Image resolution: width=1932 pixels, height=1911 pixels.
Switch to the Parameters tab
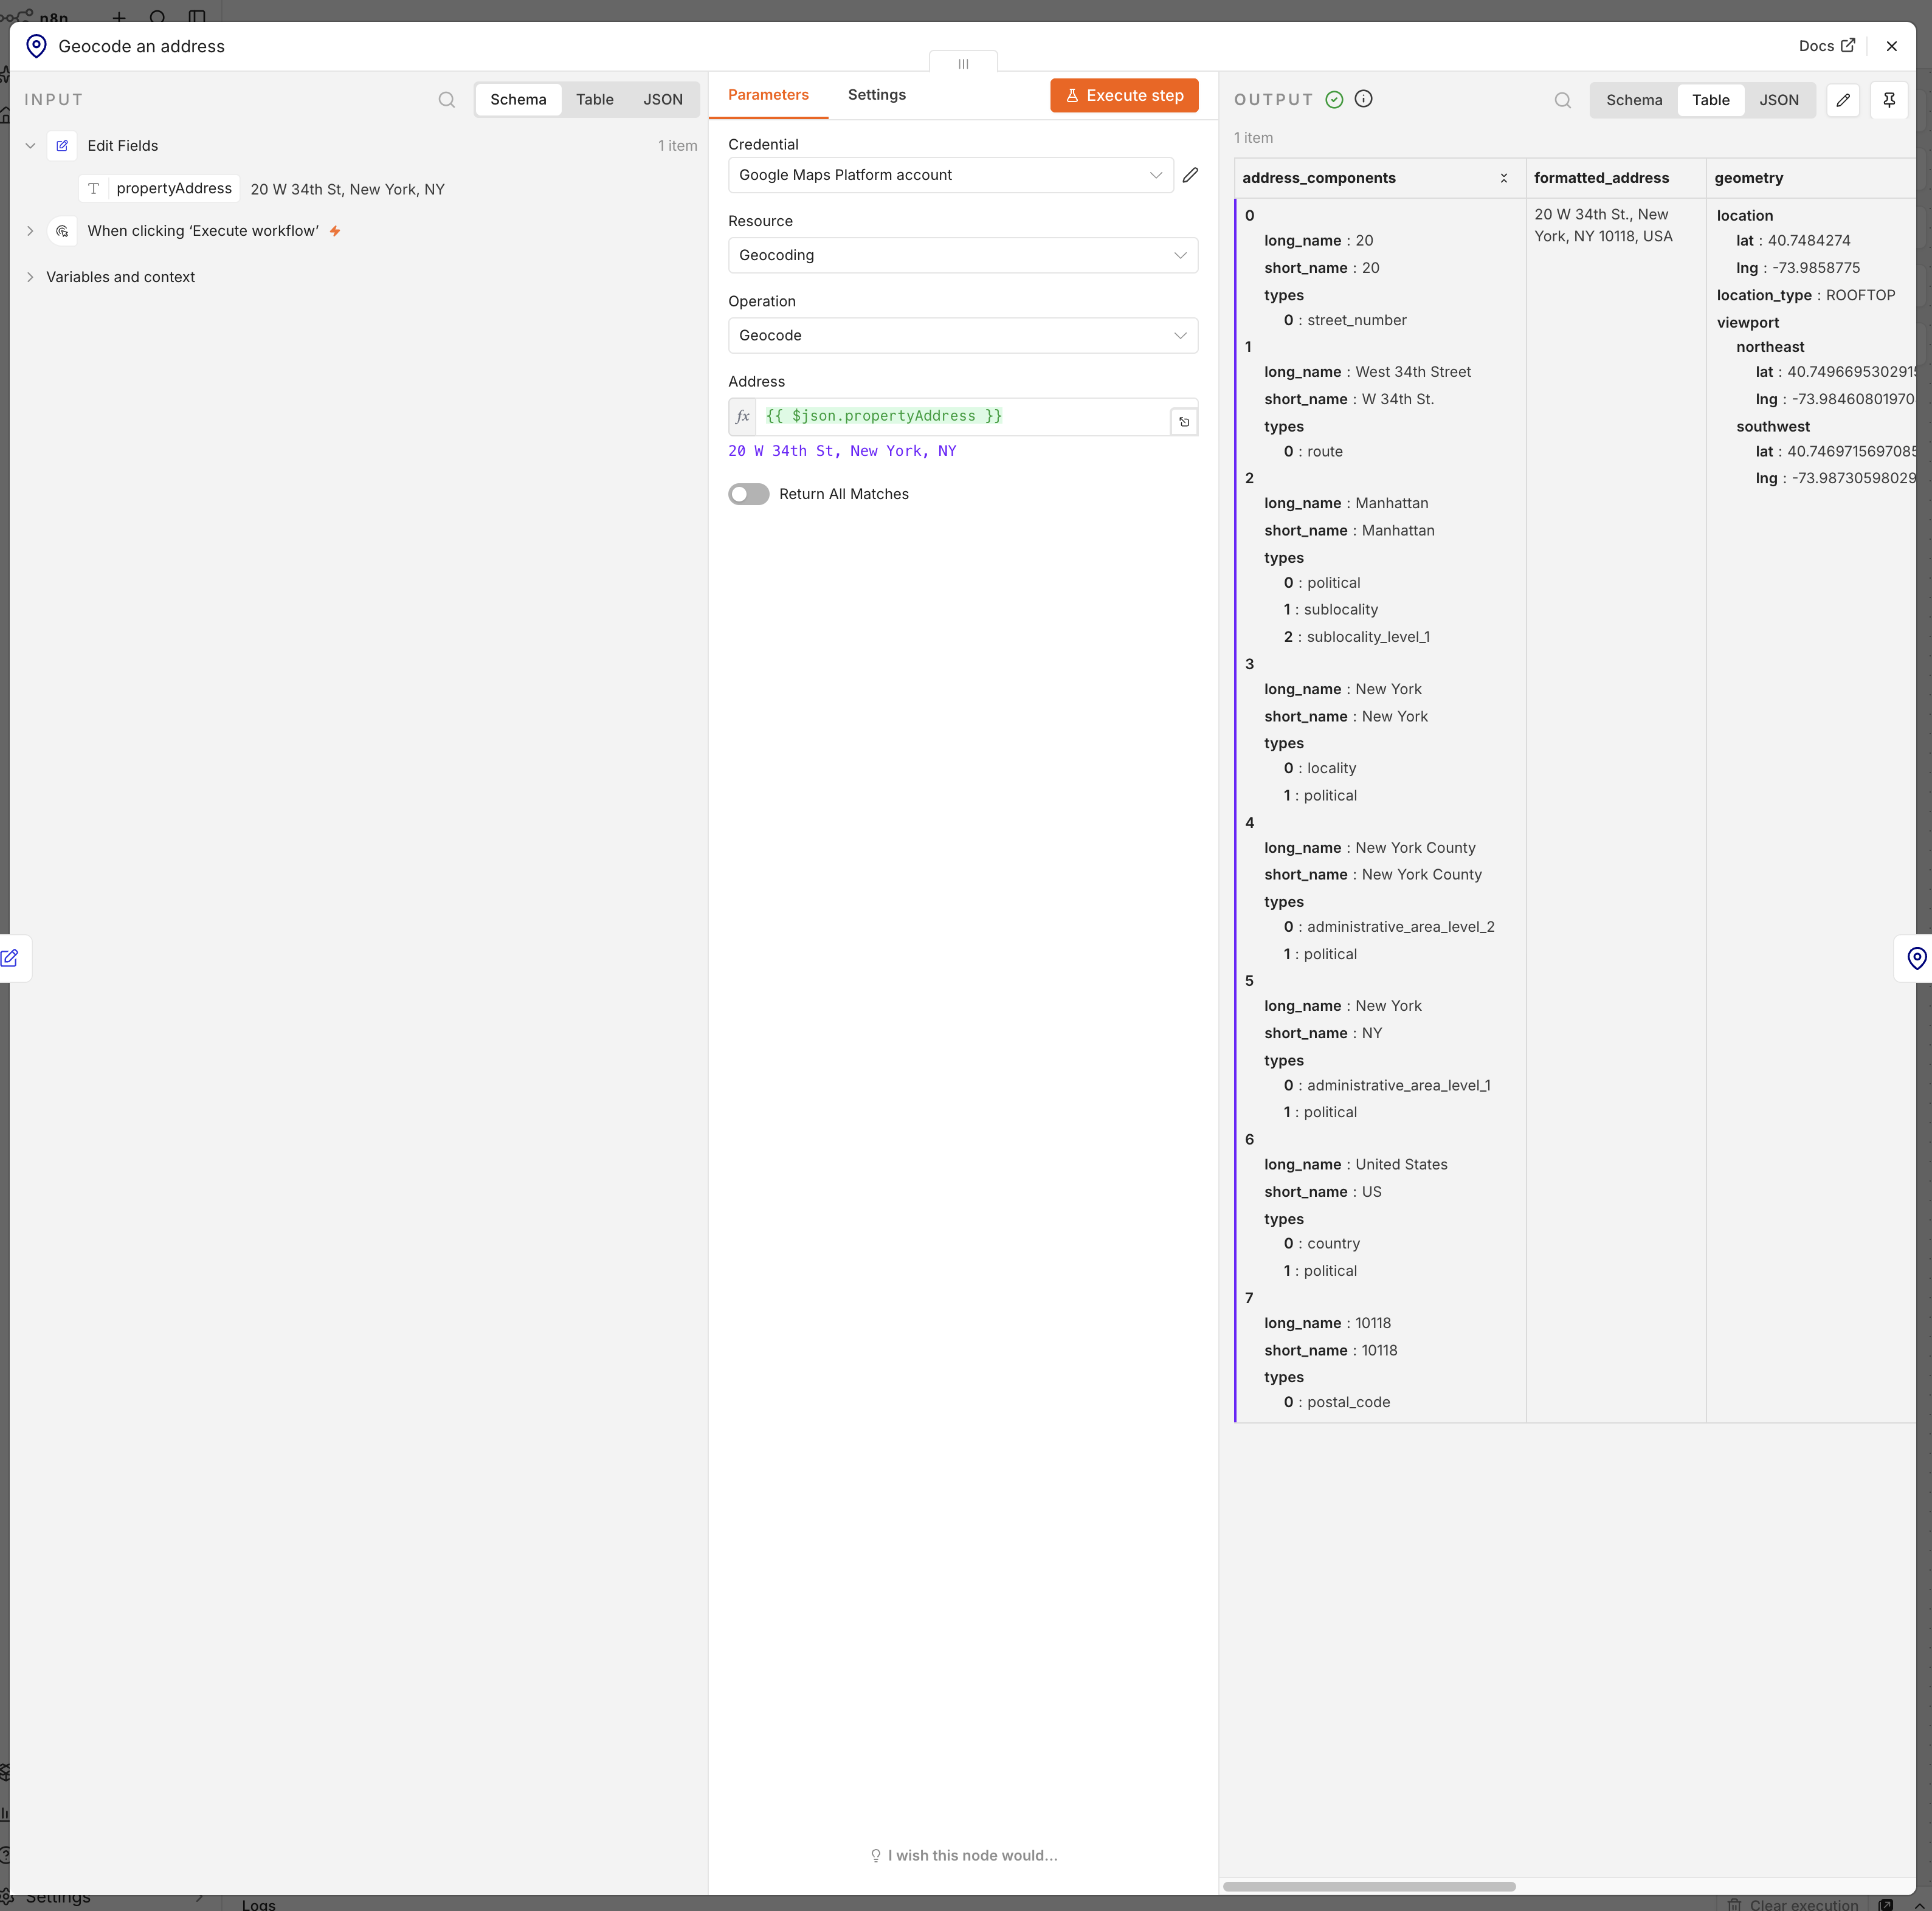[x=768, y=95]
